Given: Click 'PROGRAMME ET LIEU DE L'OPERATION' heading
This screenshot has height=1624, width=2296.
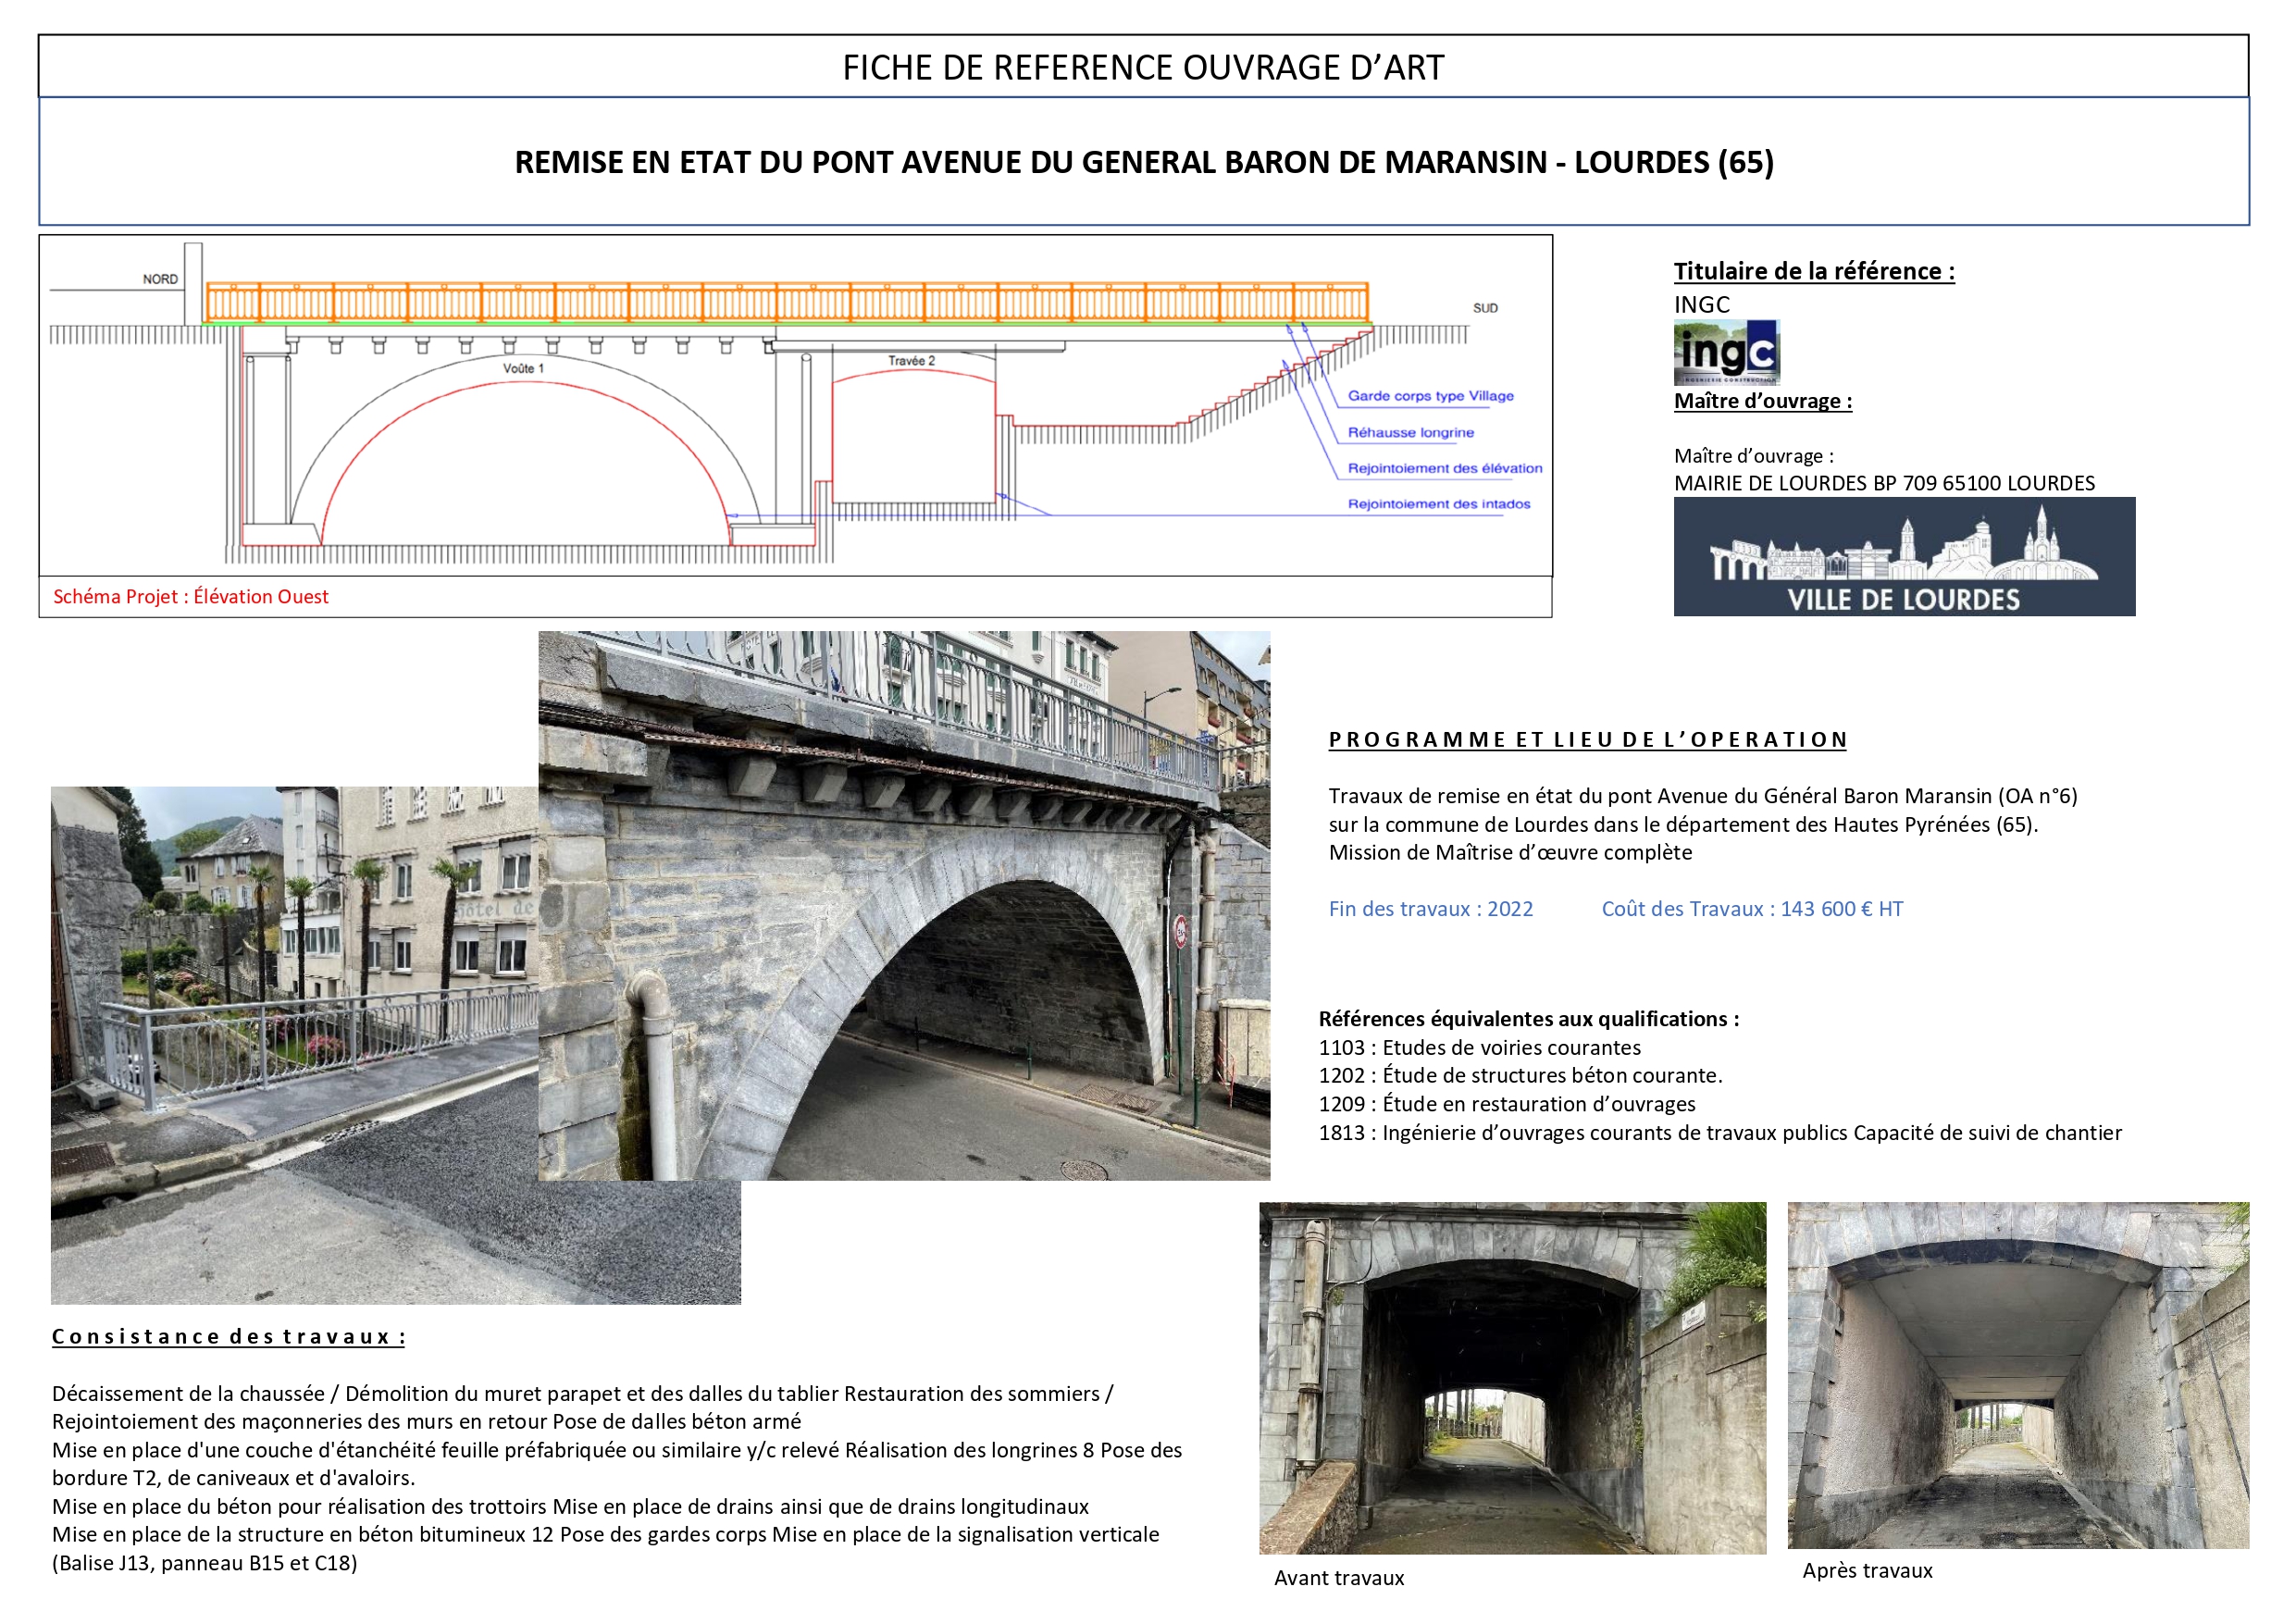Looking at the screenshot, I should pos(1587,739).
